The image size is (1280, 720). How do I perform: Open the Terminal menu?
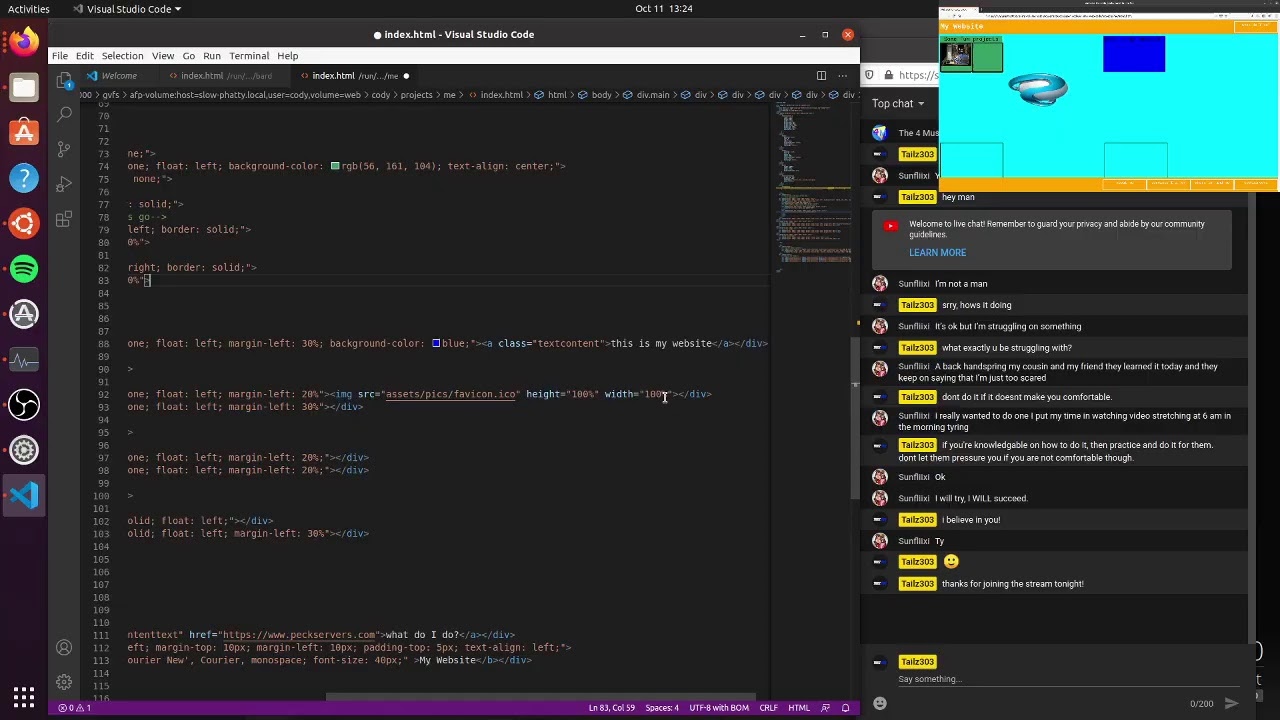click(249, 56)
